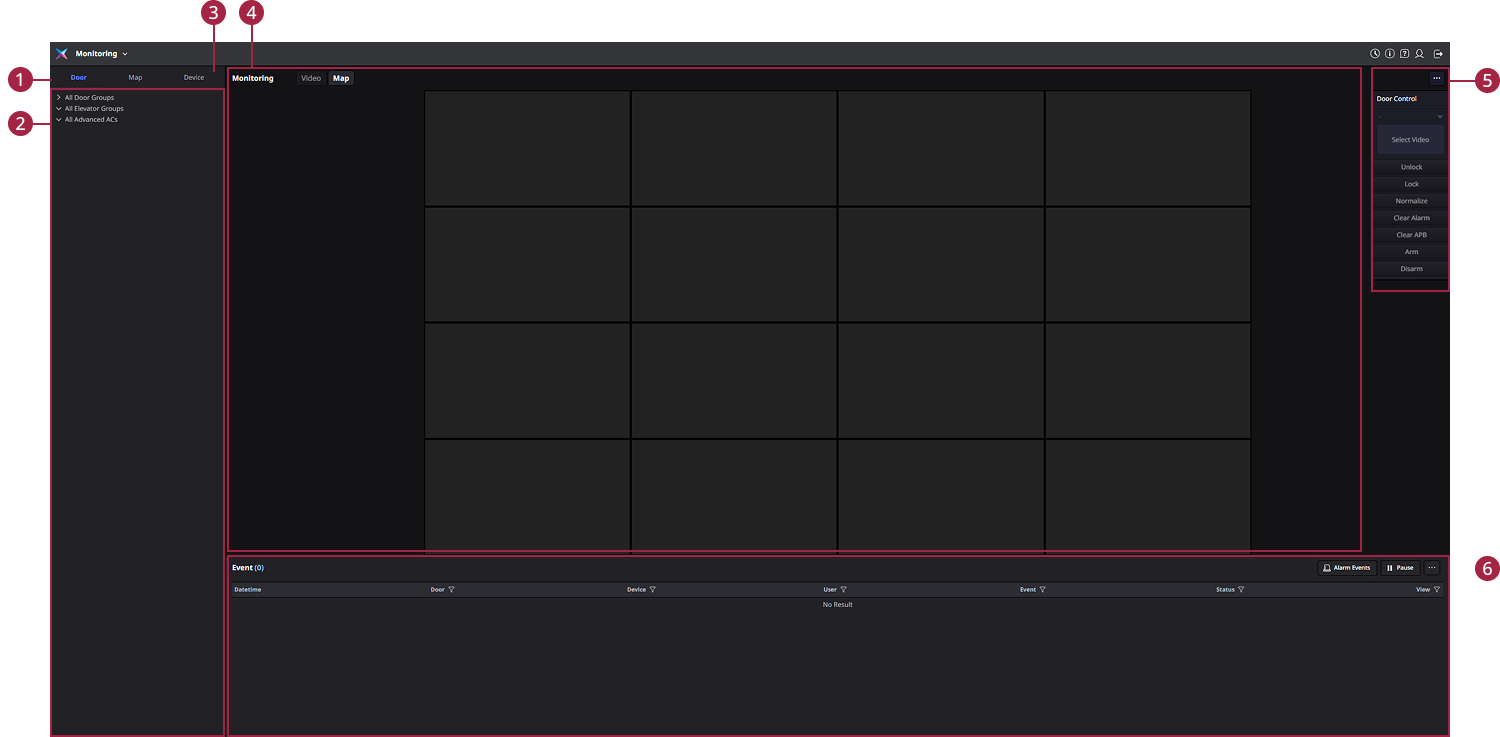Viewport: 1500px width, 737px height.
Task: Switch to the Device tab
Action: coord(194,77)
